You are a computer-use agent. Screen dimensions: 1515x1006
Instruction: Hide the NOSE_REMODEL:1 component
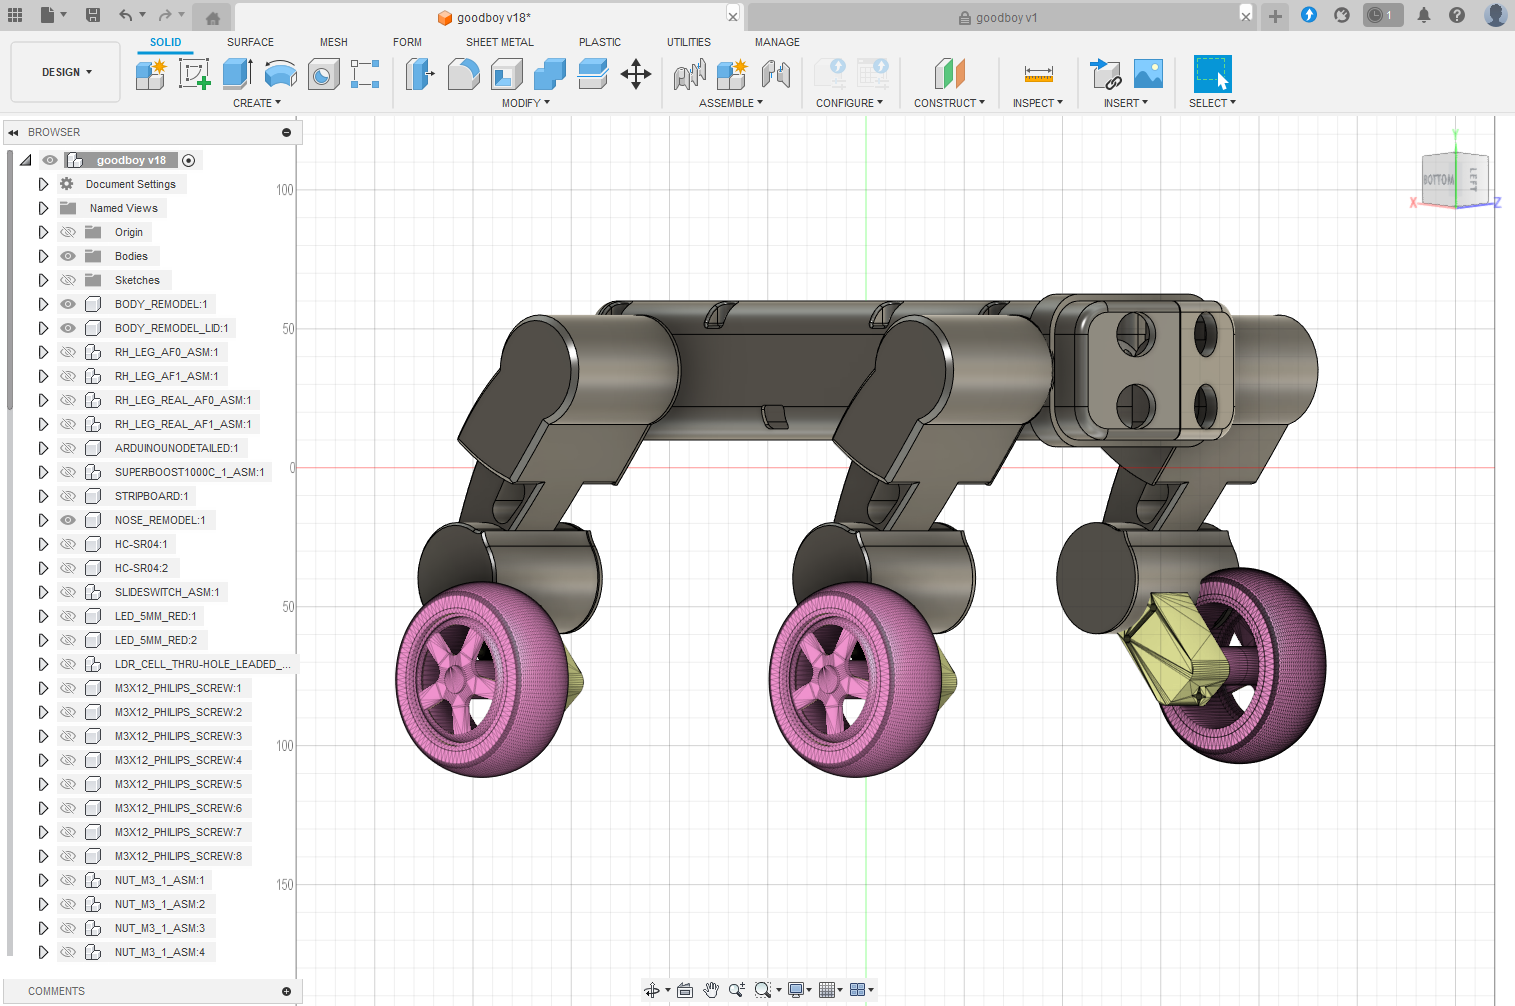coord(68,520)
